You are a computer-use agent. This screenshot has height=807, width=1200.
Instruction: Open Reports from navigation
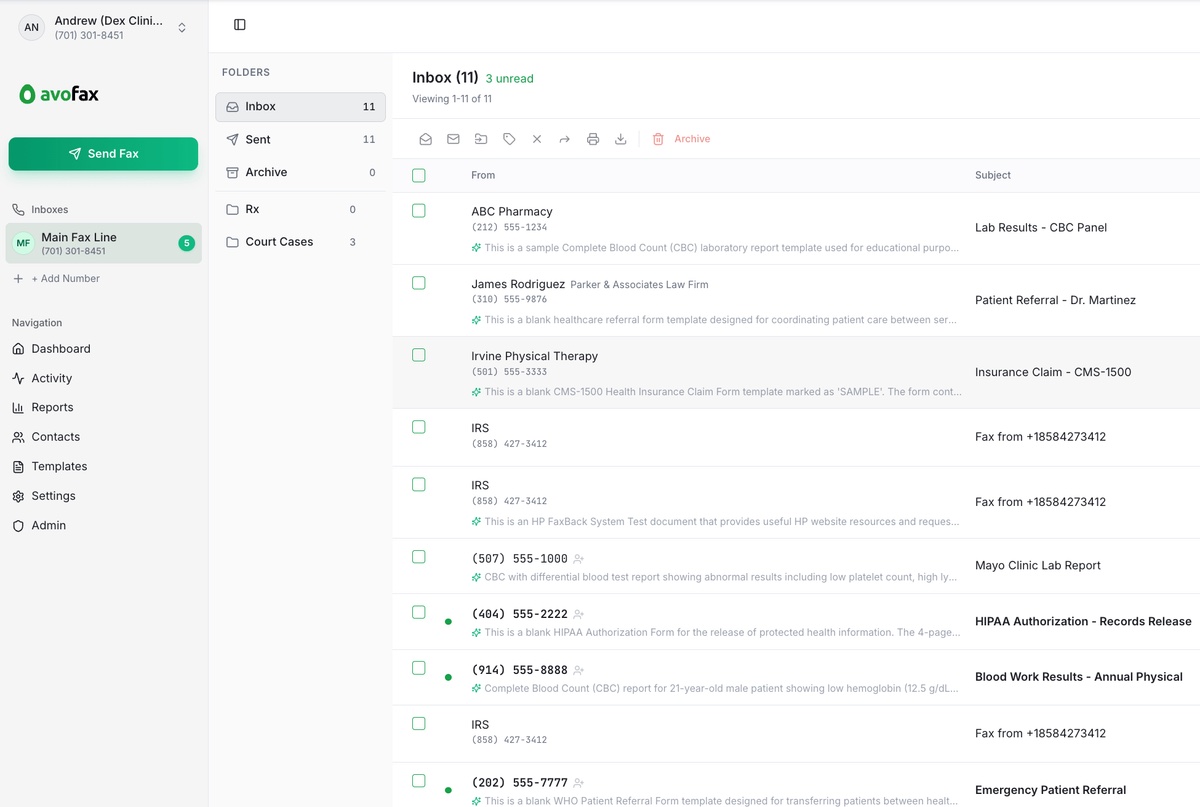click(x=52, y=407)
